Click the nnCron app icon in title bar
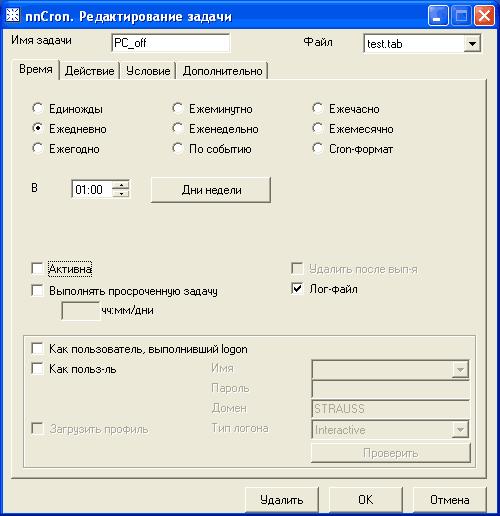This screenshot has height=516, width=500. (x=13, y=15)
